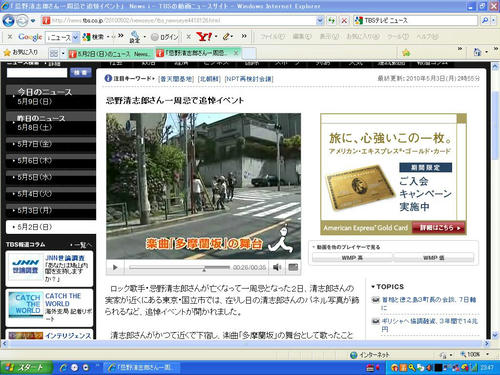
Task: Click the address bar URL field
Action: 179,21
